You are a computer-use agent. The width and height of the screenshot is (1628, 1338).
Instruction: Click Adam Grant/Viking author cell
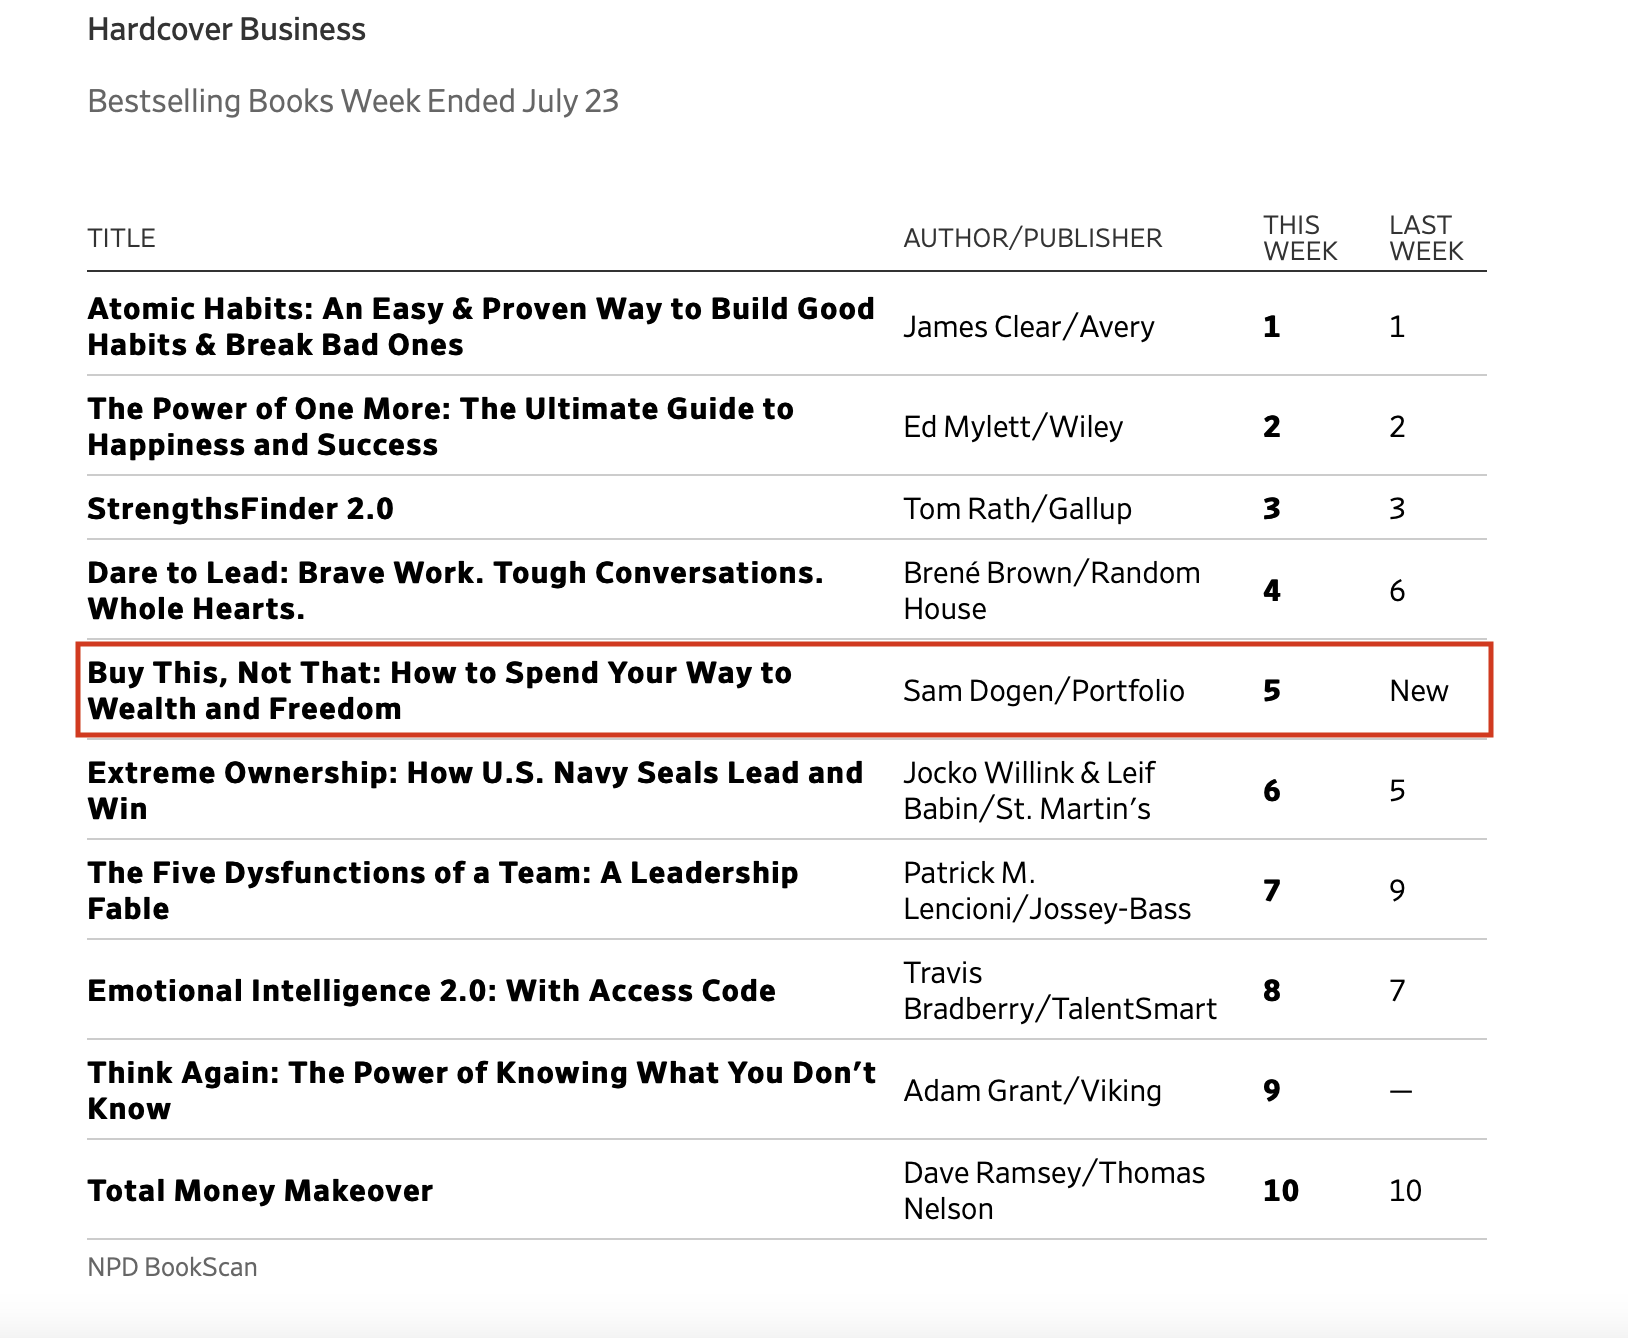(x=1032, y=1091)
